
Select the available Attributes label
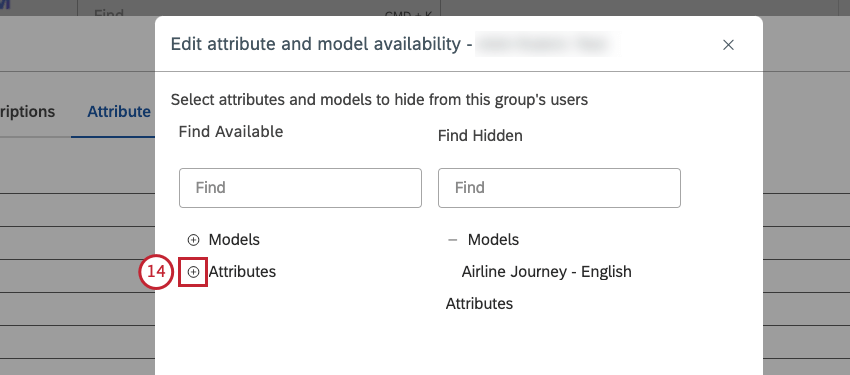pyautogui.click(x=242, y=271)
